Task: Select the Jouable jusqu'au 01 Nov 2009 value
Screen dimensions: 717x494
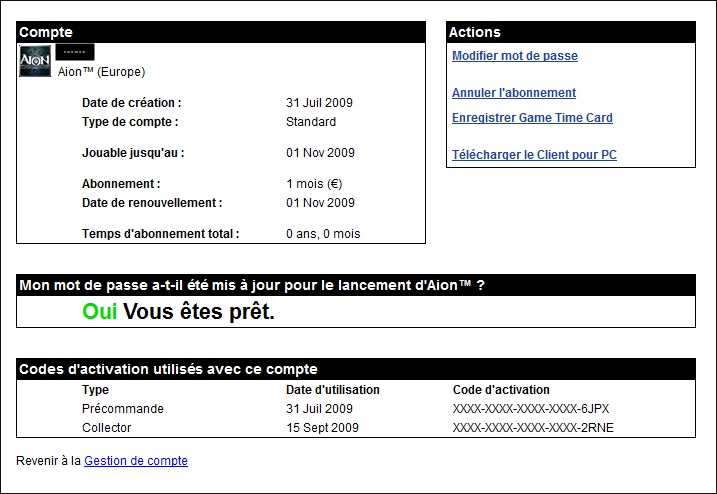Action: (321, 153)
